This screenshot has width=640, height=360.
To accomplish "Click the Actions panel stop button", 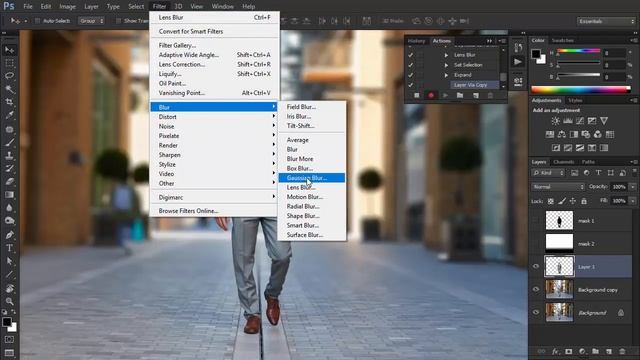I will point(417,95).
